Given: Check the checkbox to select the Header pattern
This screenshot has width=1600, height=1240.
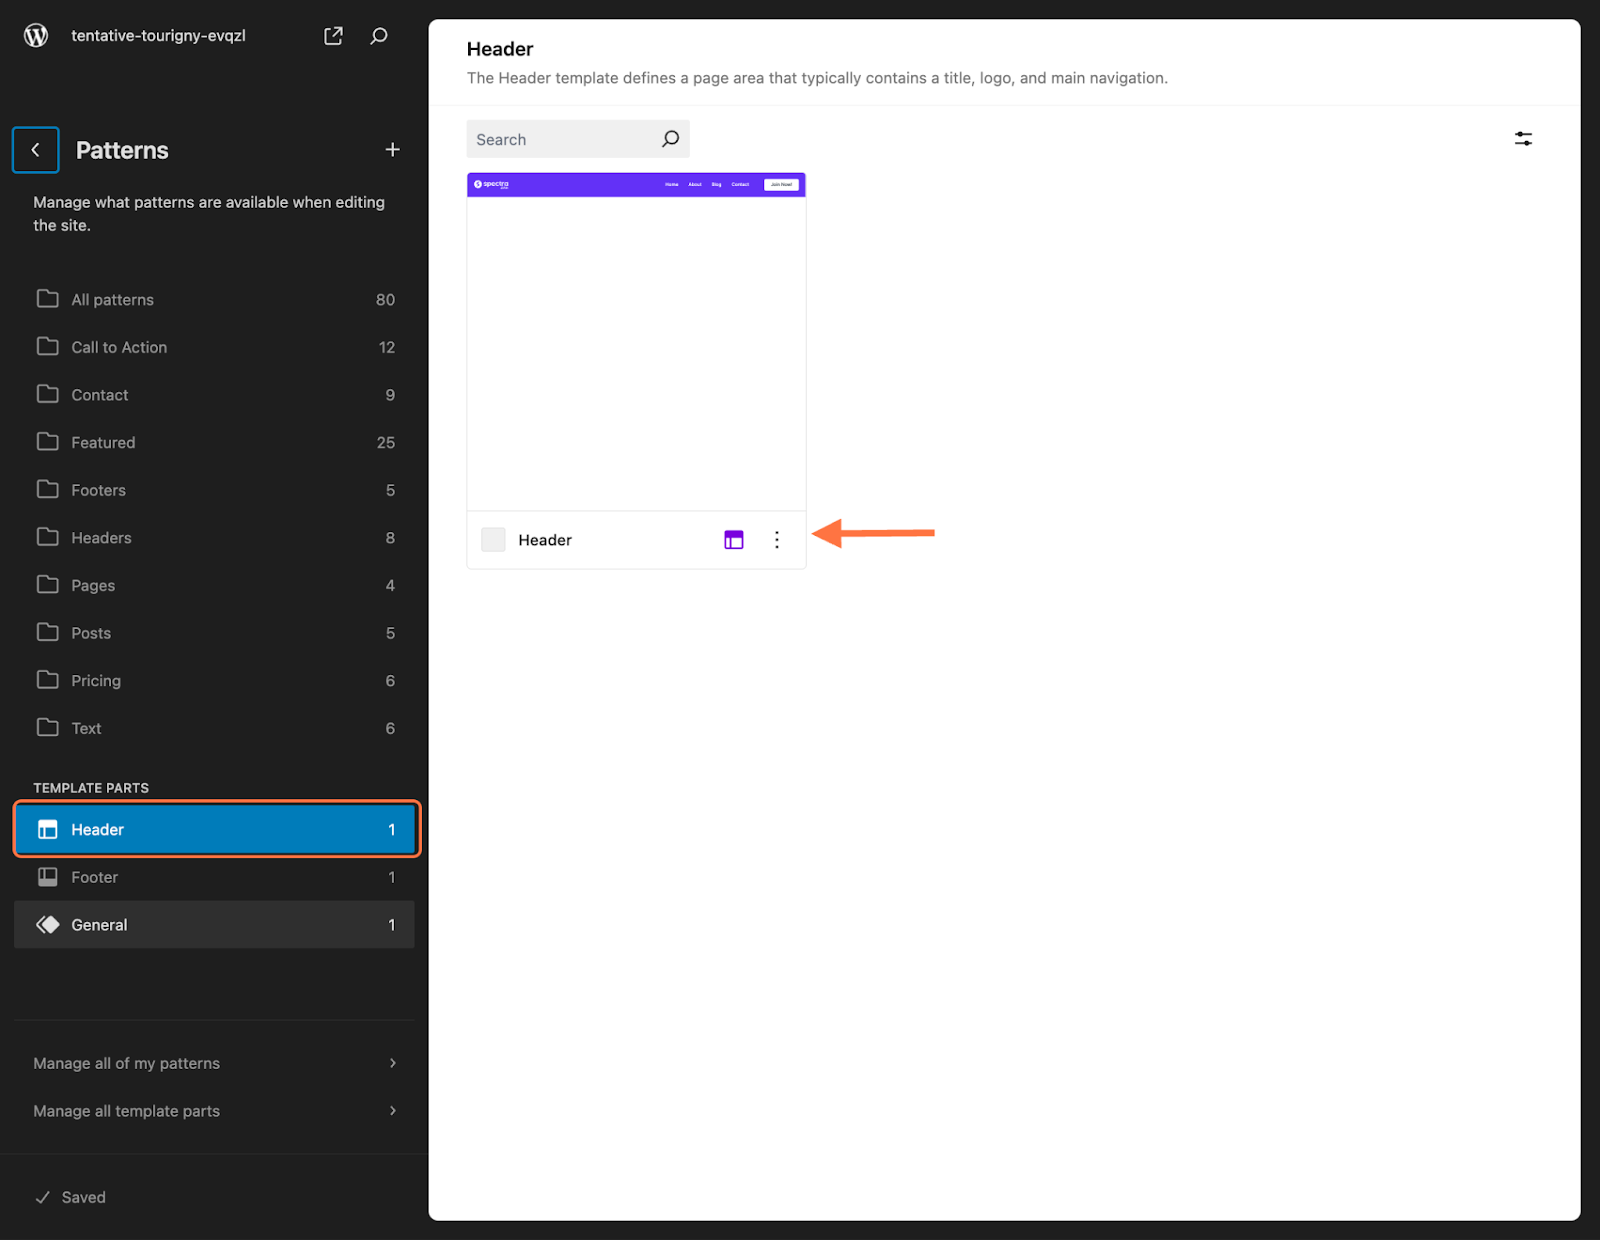Looking at the screenshot, I should tap(492, 539).
